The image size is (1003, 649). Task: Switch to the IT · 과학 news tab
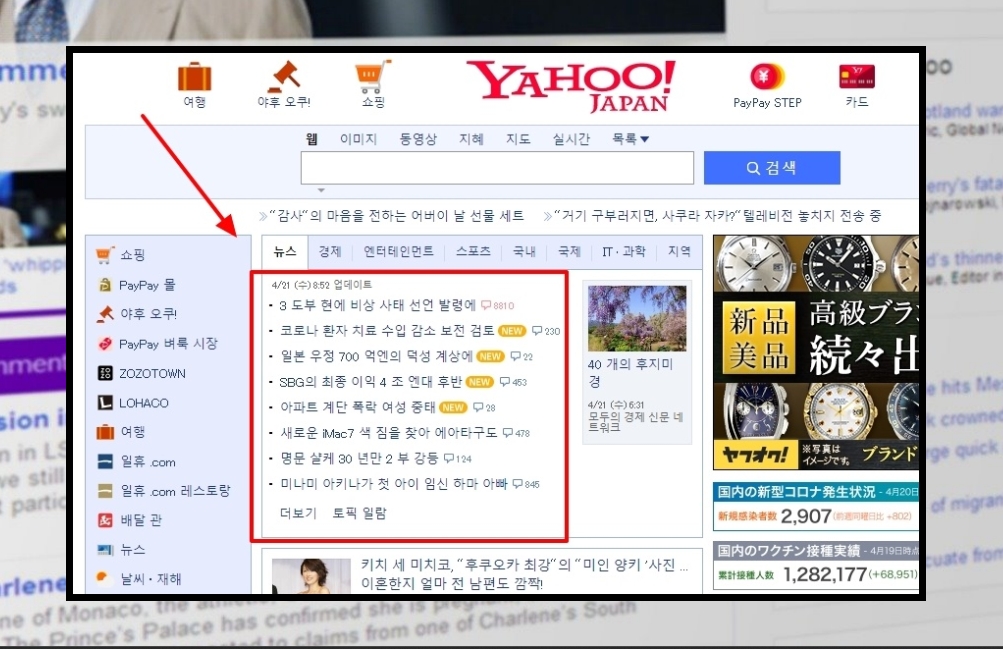(624, 251)
